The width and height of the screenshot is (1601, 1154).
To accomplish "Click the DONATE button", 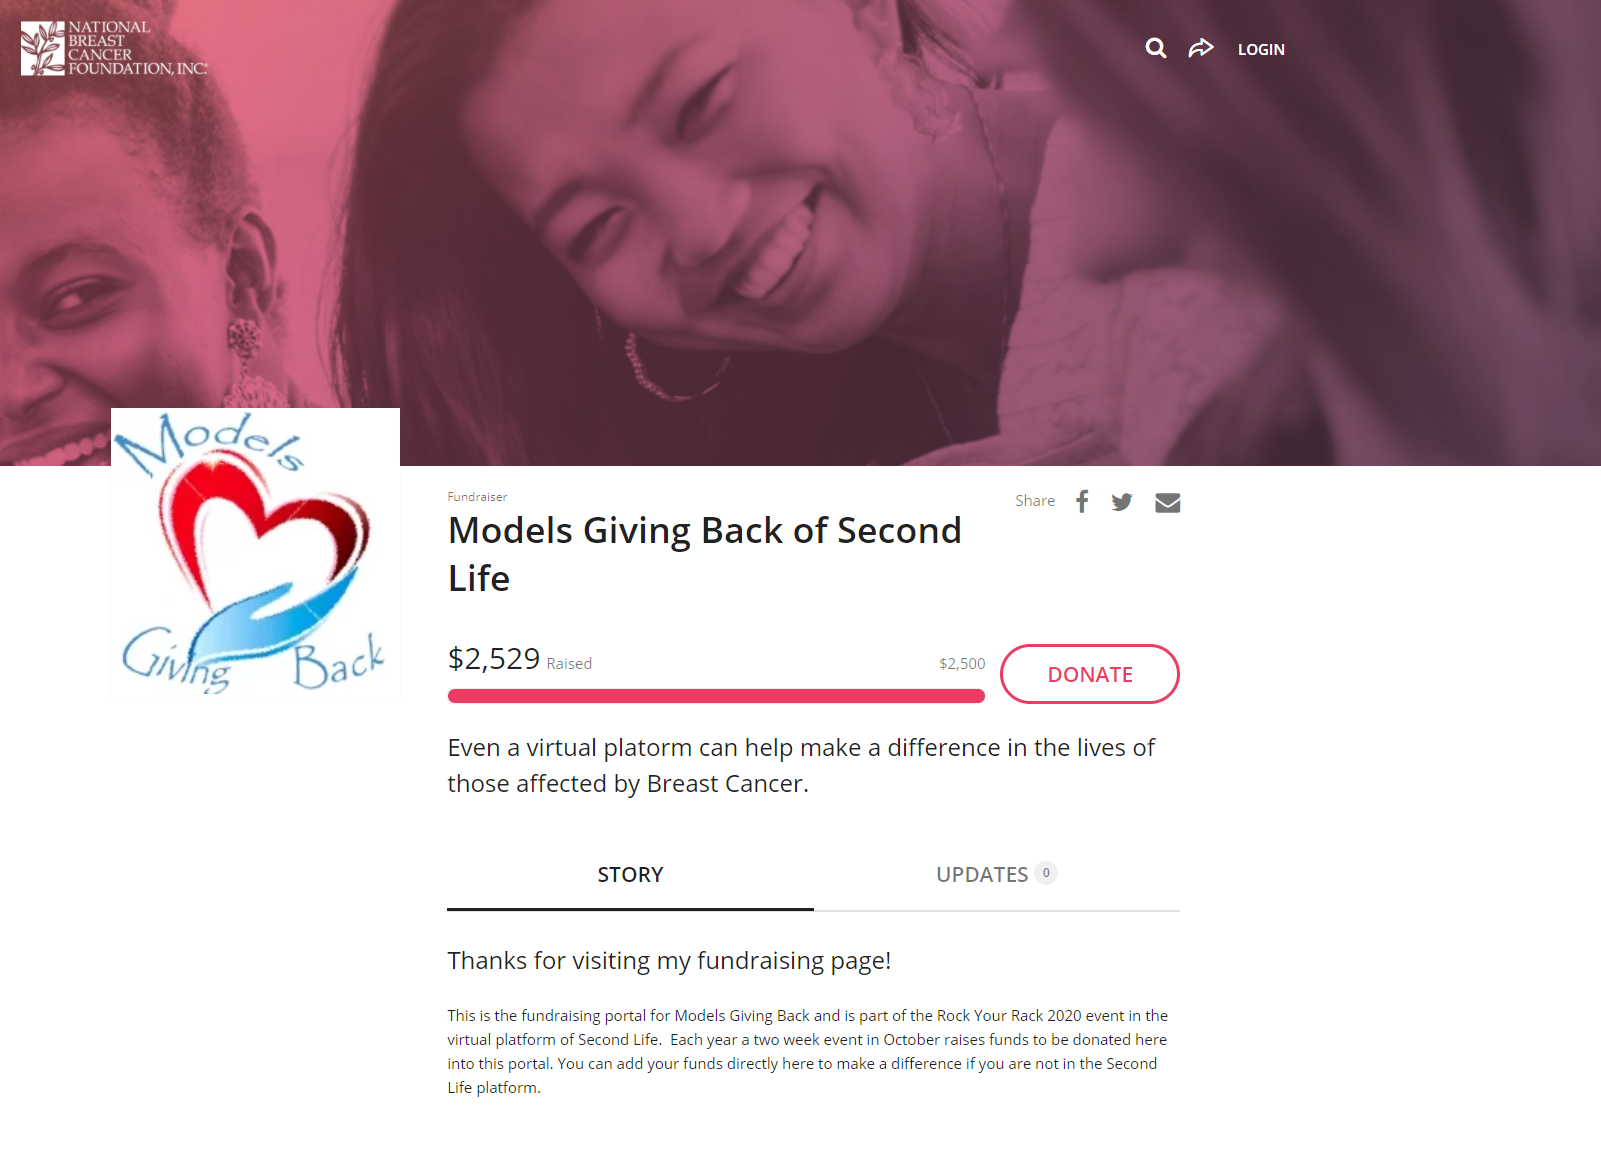I will pos(1090,674).
